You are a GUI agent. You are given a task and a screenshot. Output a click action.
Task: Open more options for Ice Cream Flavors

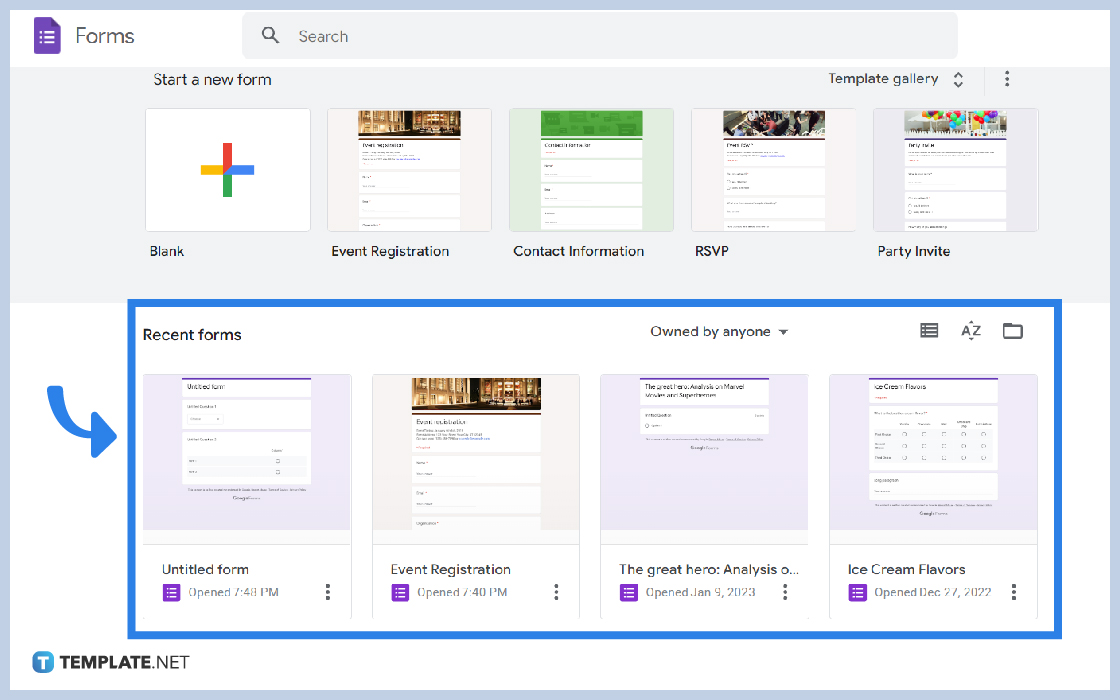click(x=1014, y=592)
